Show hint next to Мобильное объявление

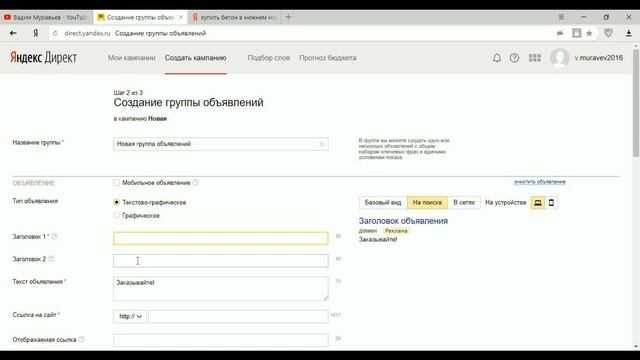196,182
